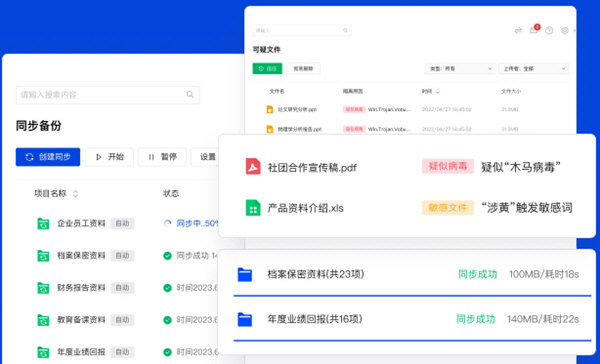Select the 企业员工资料 sync folder icon
The width and height of the screenshot is (600, 364).
pos(43,224)
